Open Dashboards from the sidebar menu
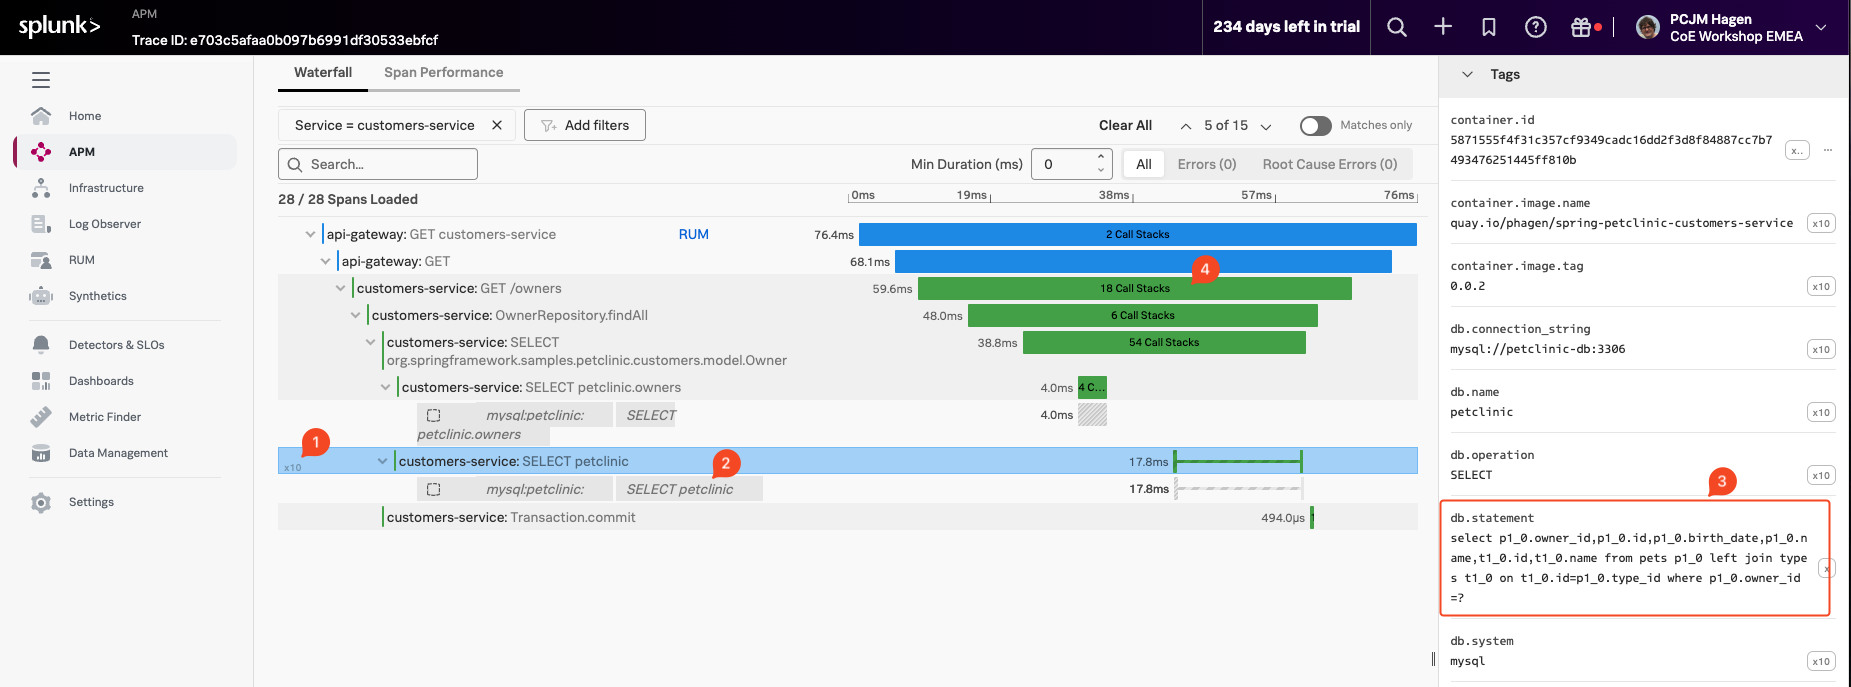 pos(101,381)
